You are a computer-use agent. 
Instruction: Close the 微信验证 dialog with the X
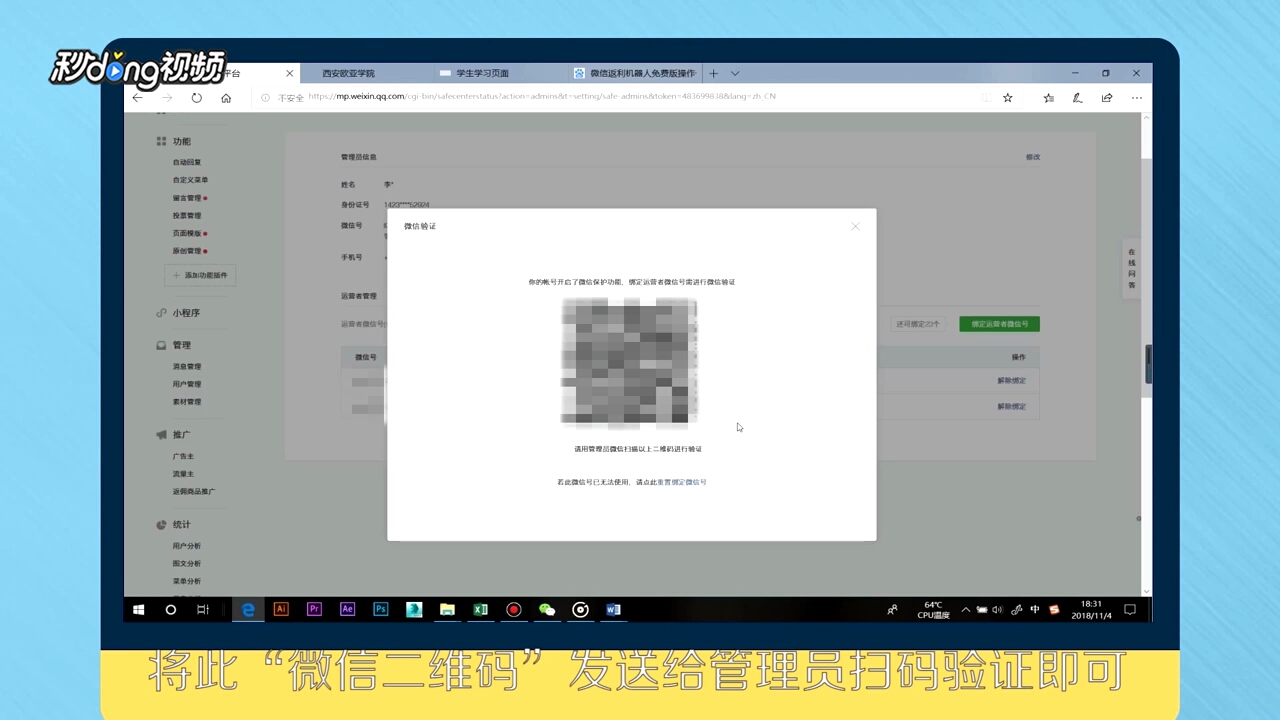tap(855, 226)
